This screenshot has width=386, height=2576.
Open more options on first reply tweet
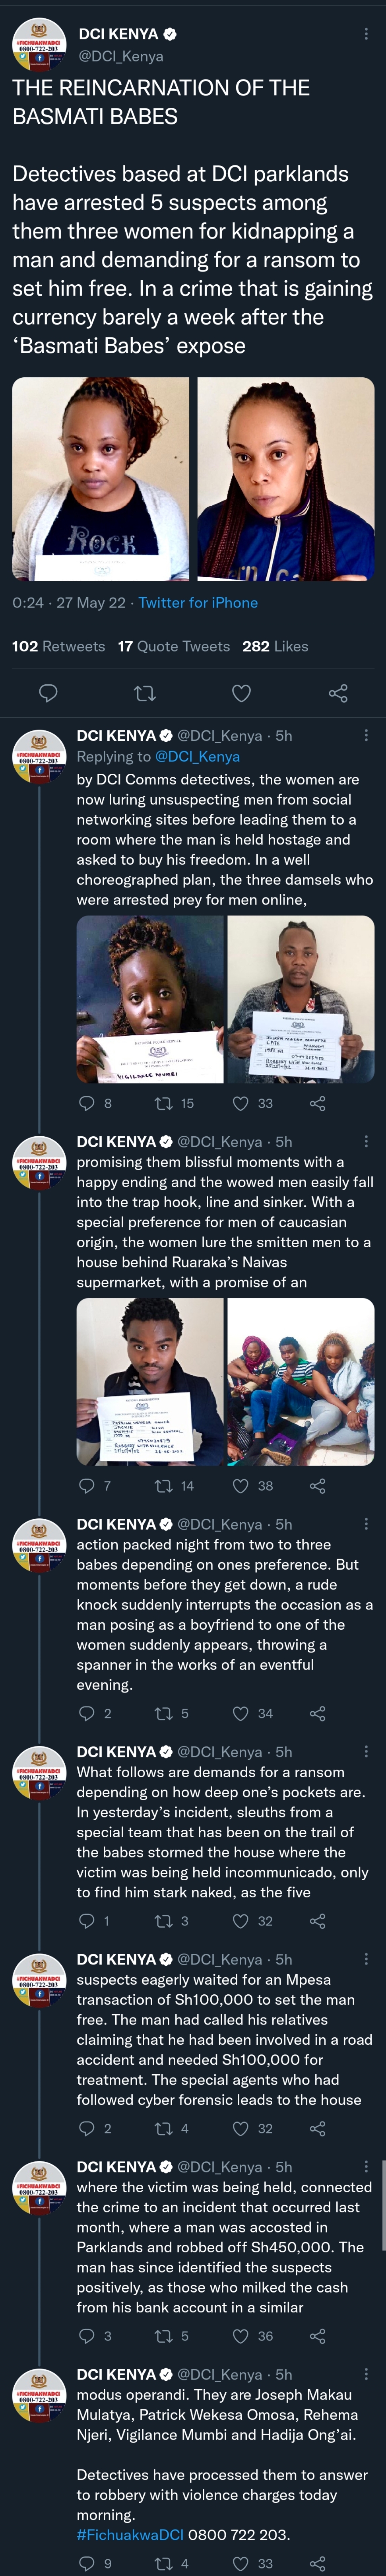366,735
